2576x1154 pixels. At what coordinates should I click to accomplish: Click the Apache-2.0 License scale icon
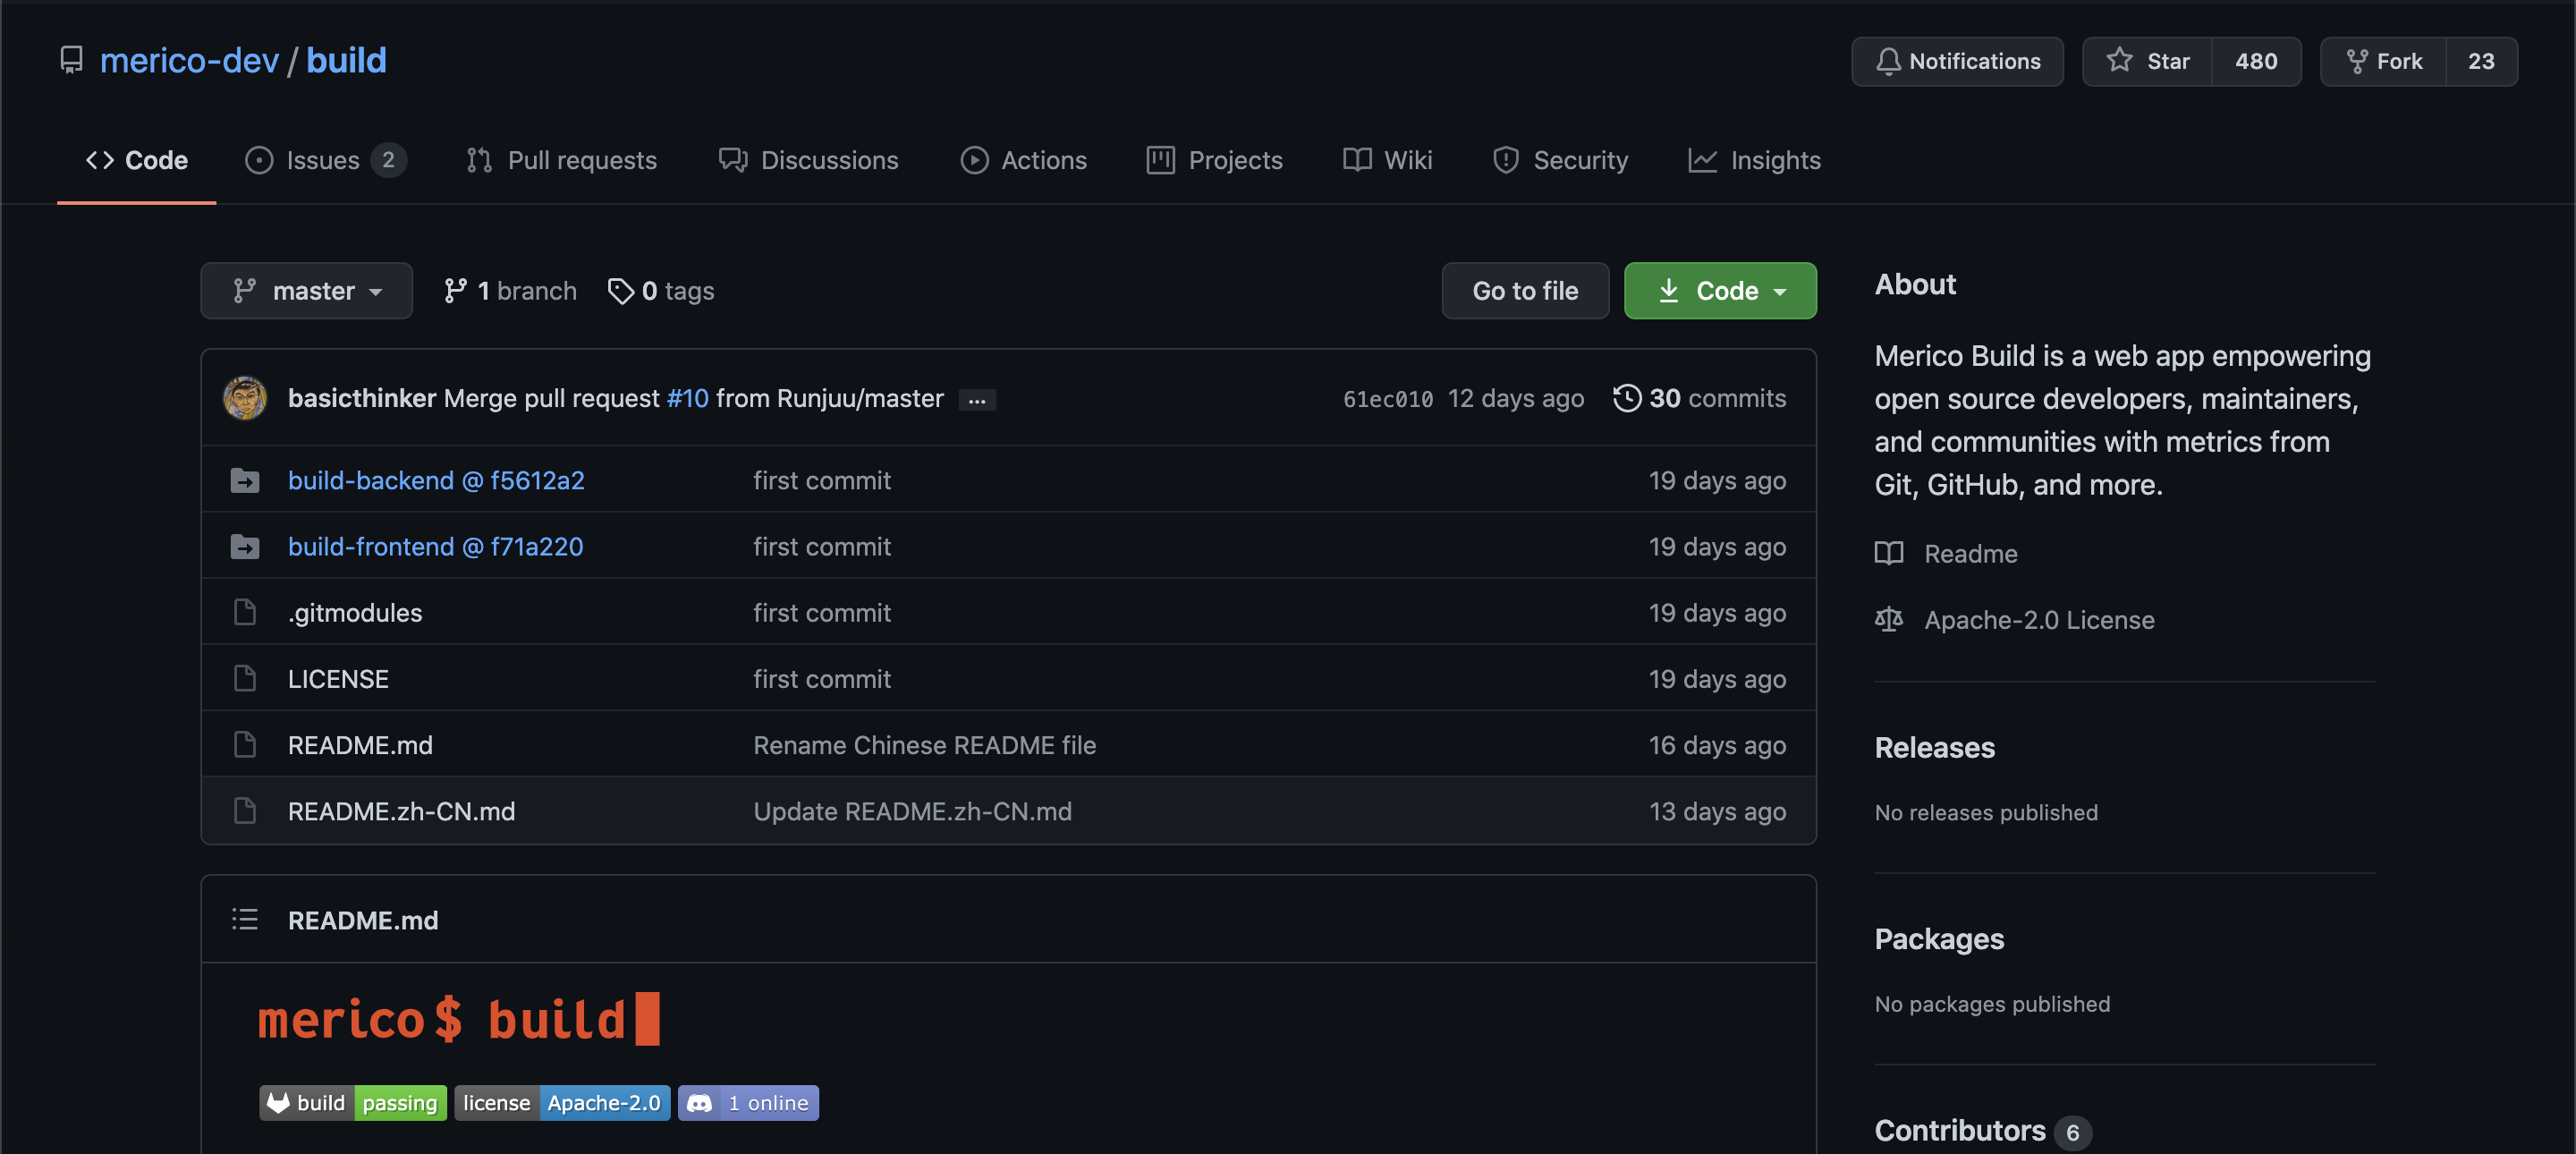point(1888,620)
